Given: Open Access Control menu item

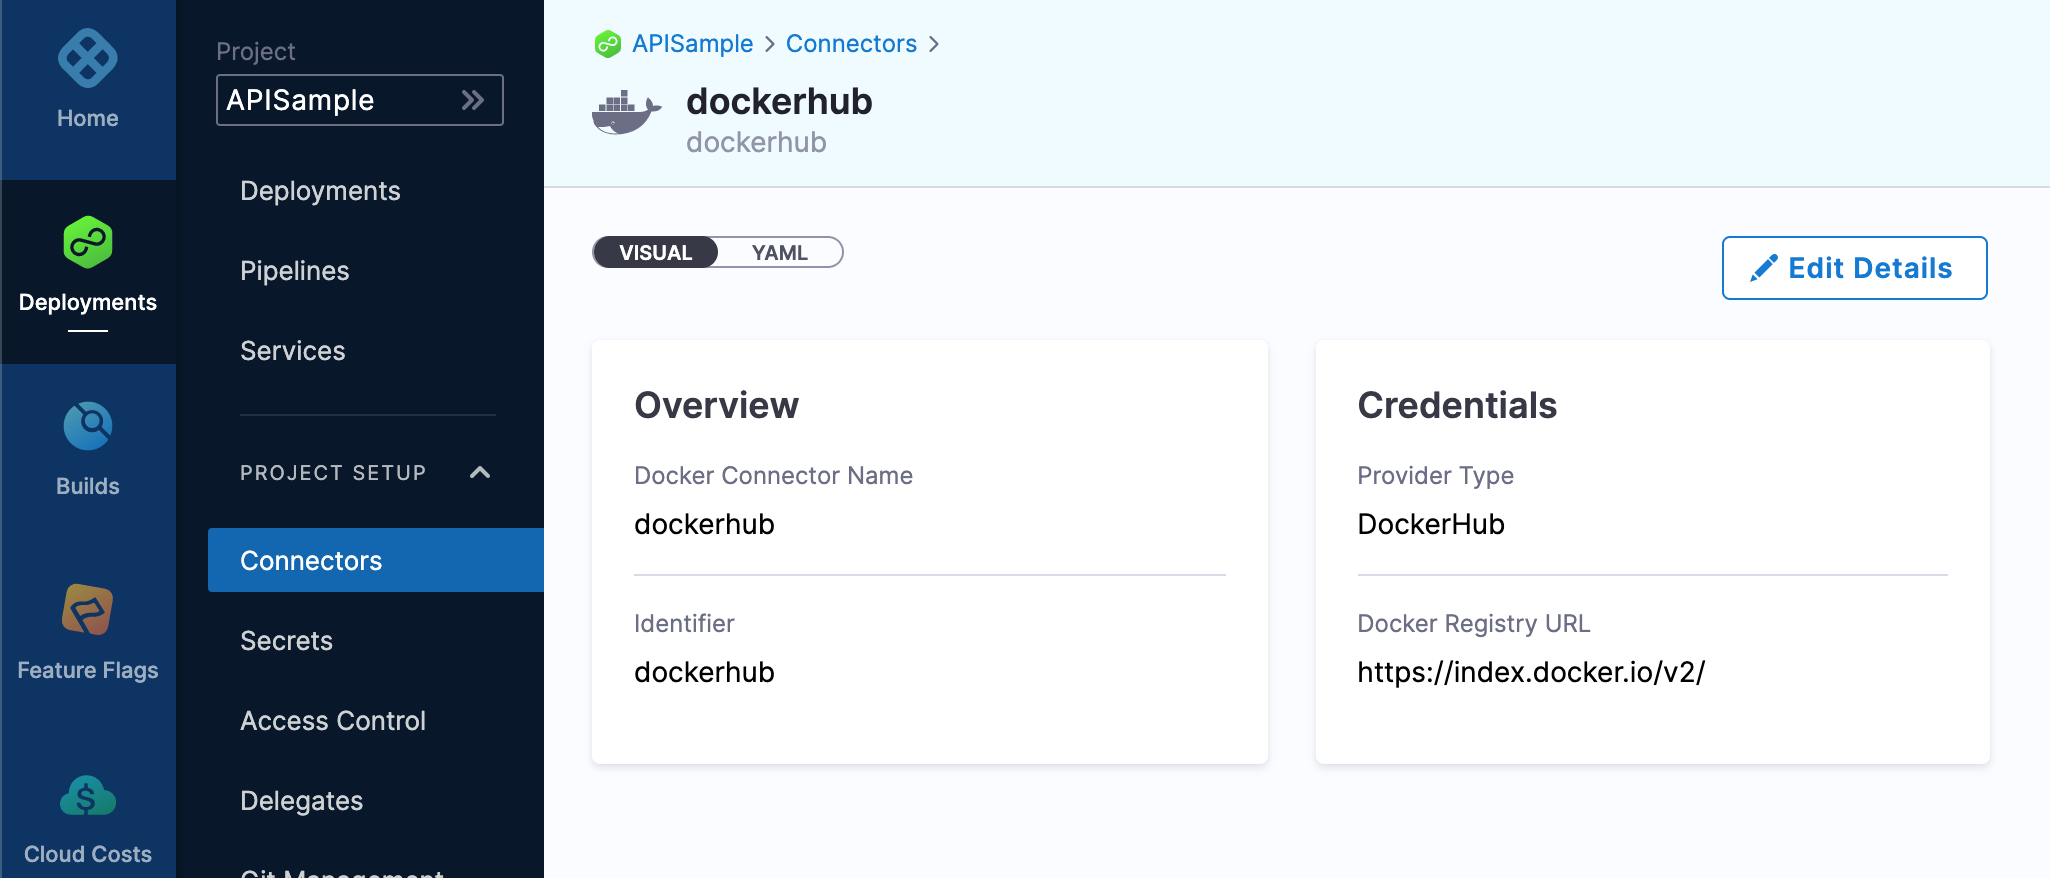Looking at the screenshot, I should point(333,721).
